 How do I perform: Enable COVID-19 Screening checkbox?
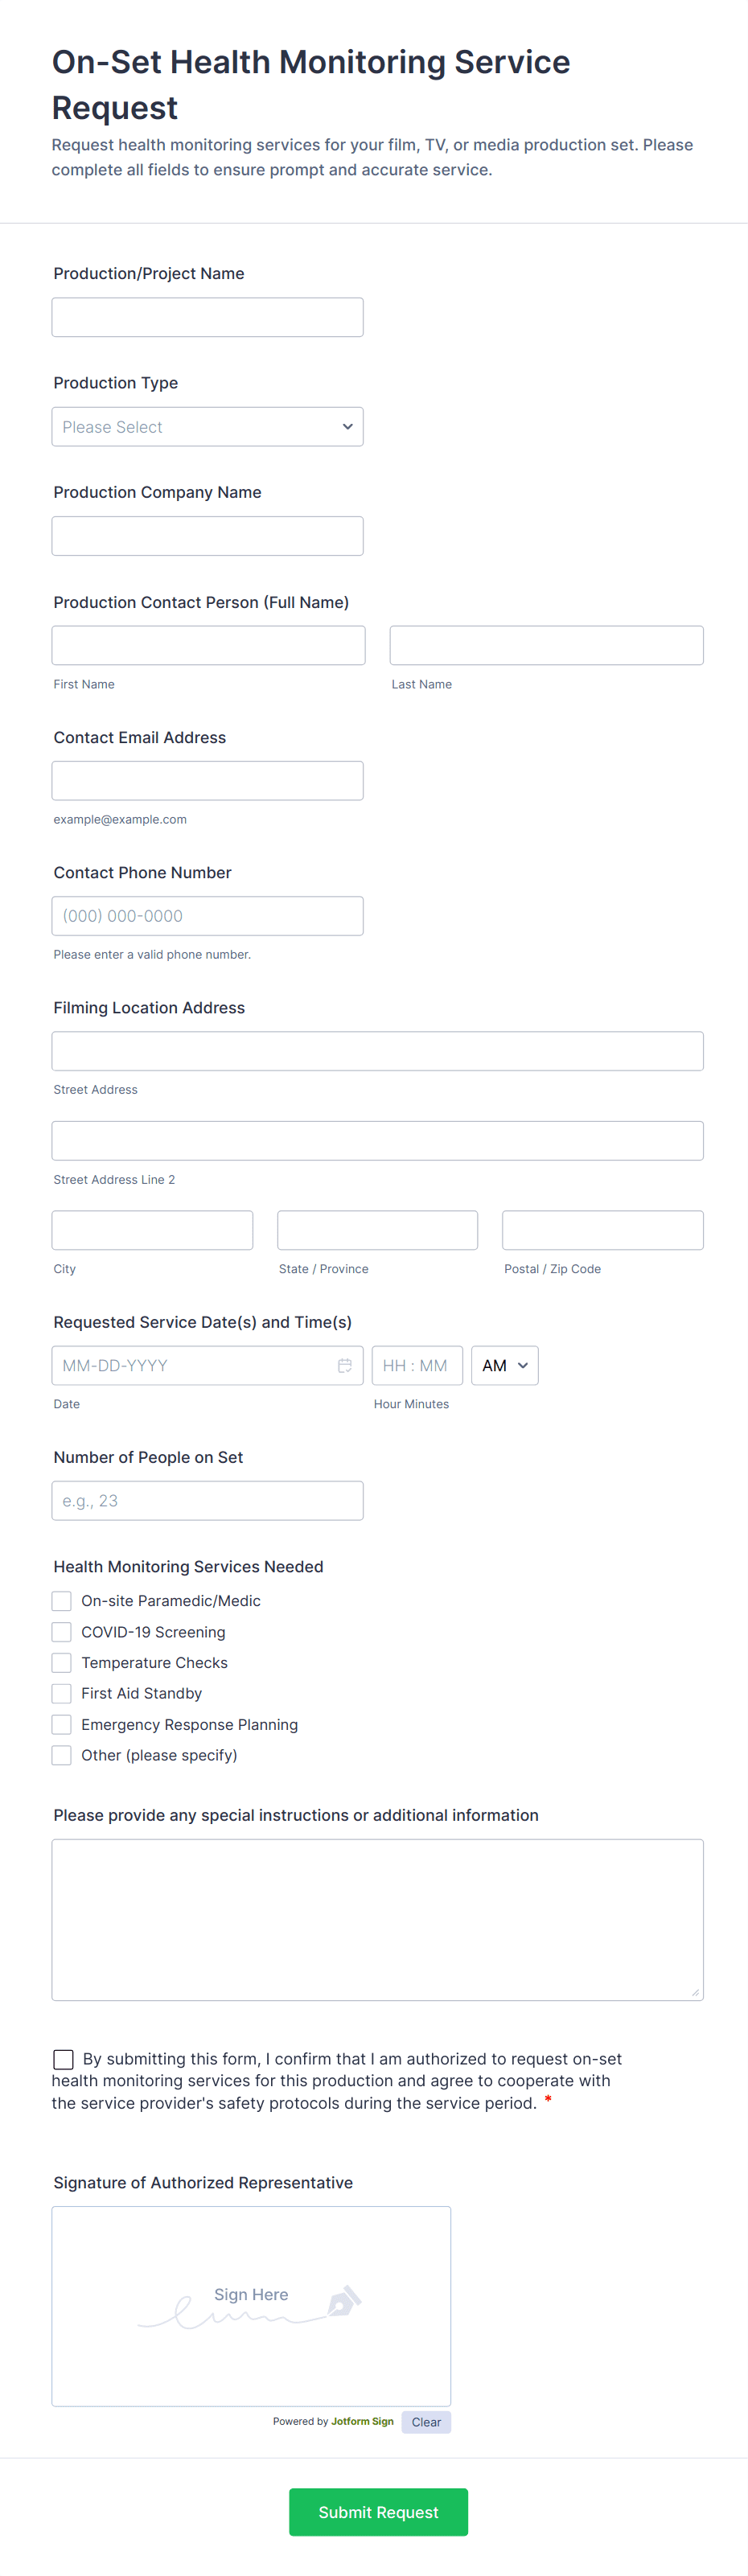pos(62,1632)
